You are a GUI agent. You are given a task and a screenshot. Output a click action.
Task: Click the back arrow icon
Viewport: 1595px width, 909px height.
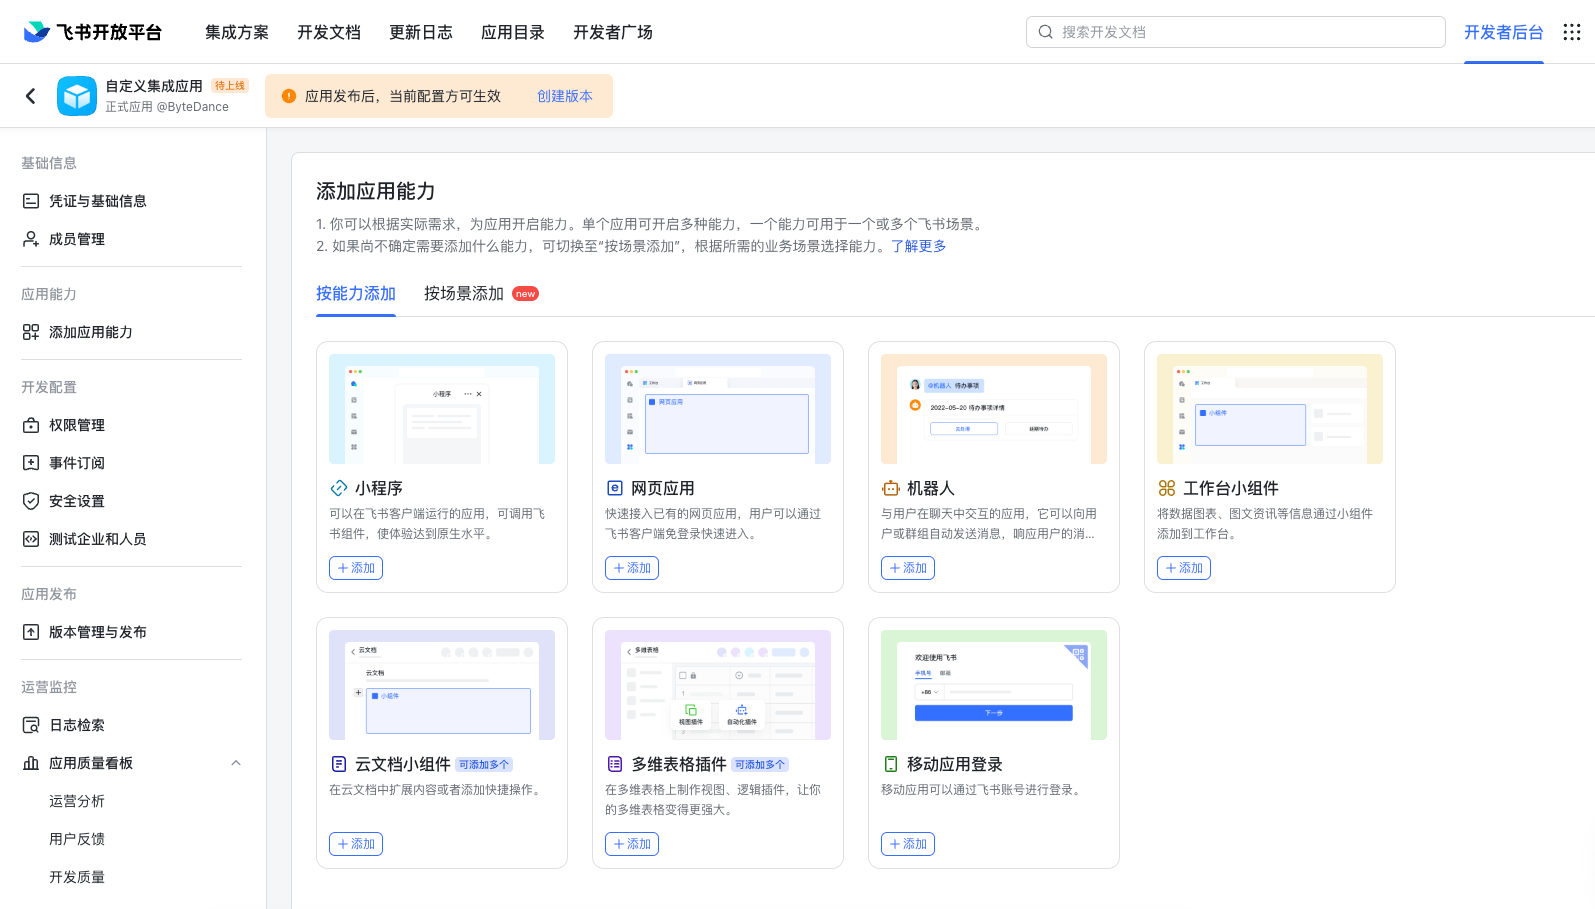point(30,96)
